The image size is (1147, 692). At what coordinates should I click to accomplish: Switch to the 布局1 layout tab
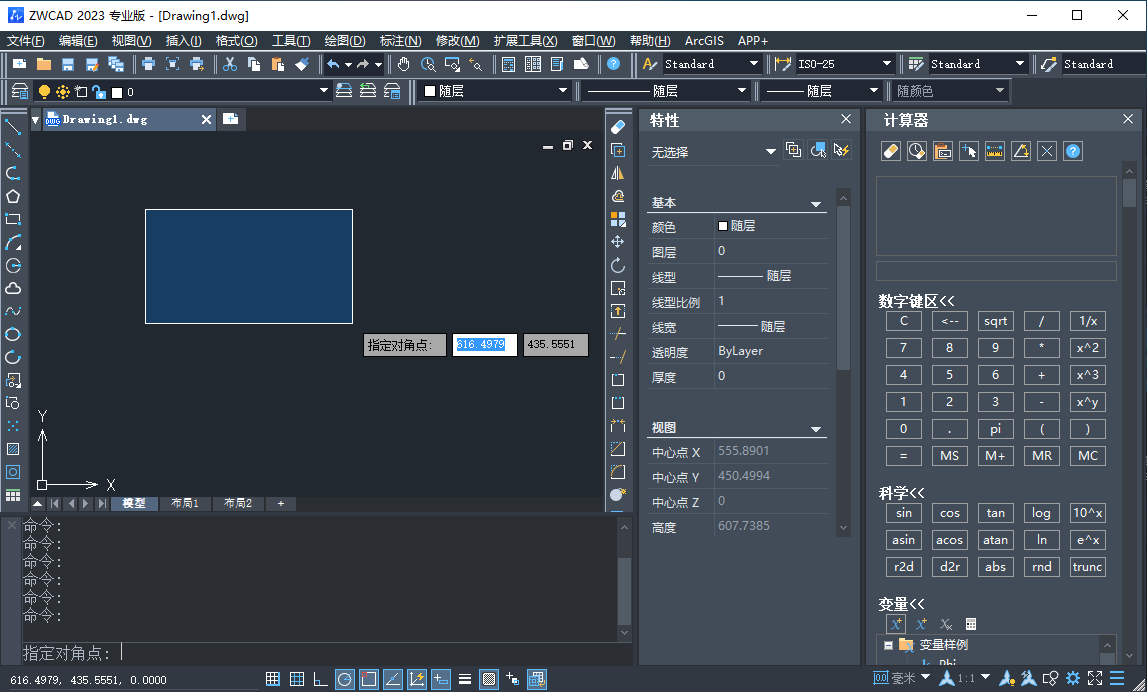(184, 503)
